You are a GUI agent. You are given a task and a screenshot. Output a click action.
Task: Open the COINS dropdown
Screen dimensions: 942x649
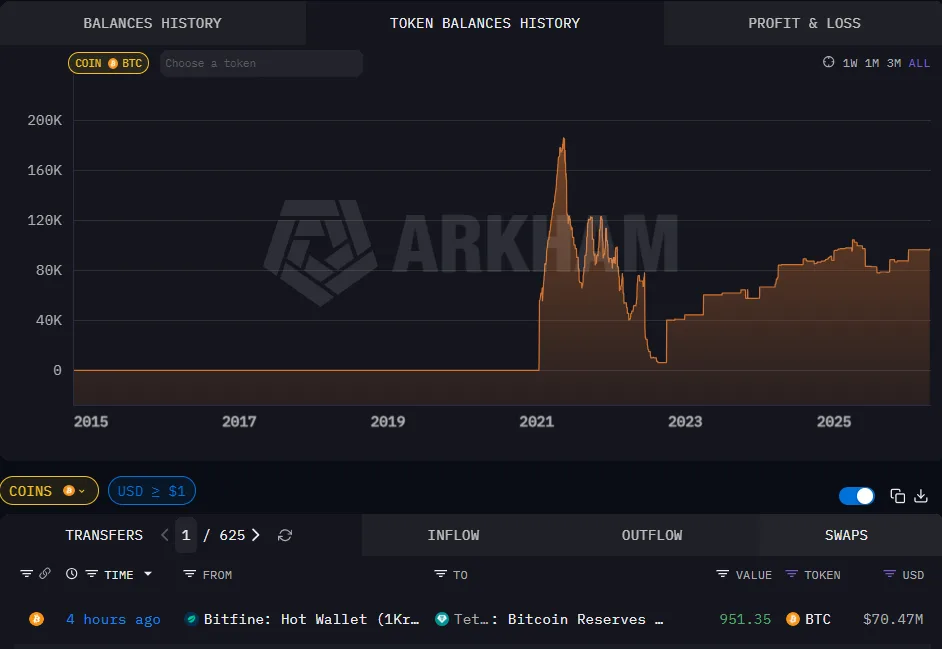point(49,490)
